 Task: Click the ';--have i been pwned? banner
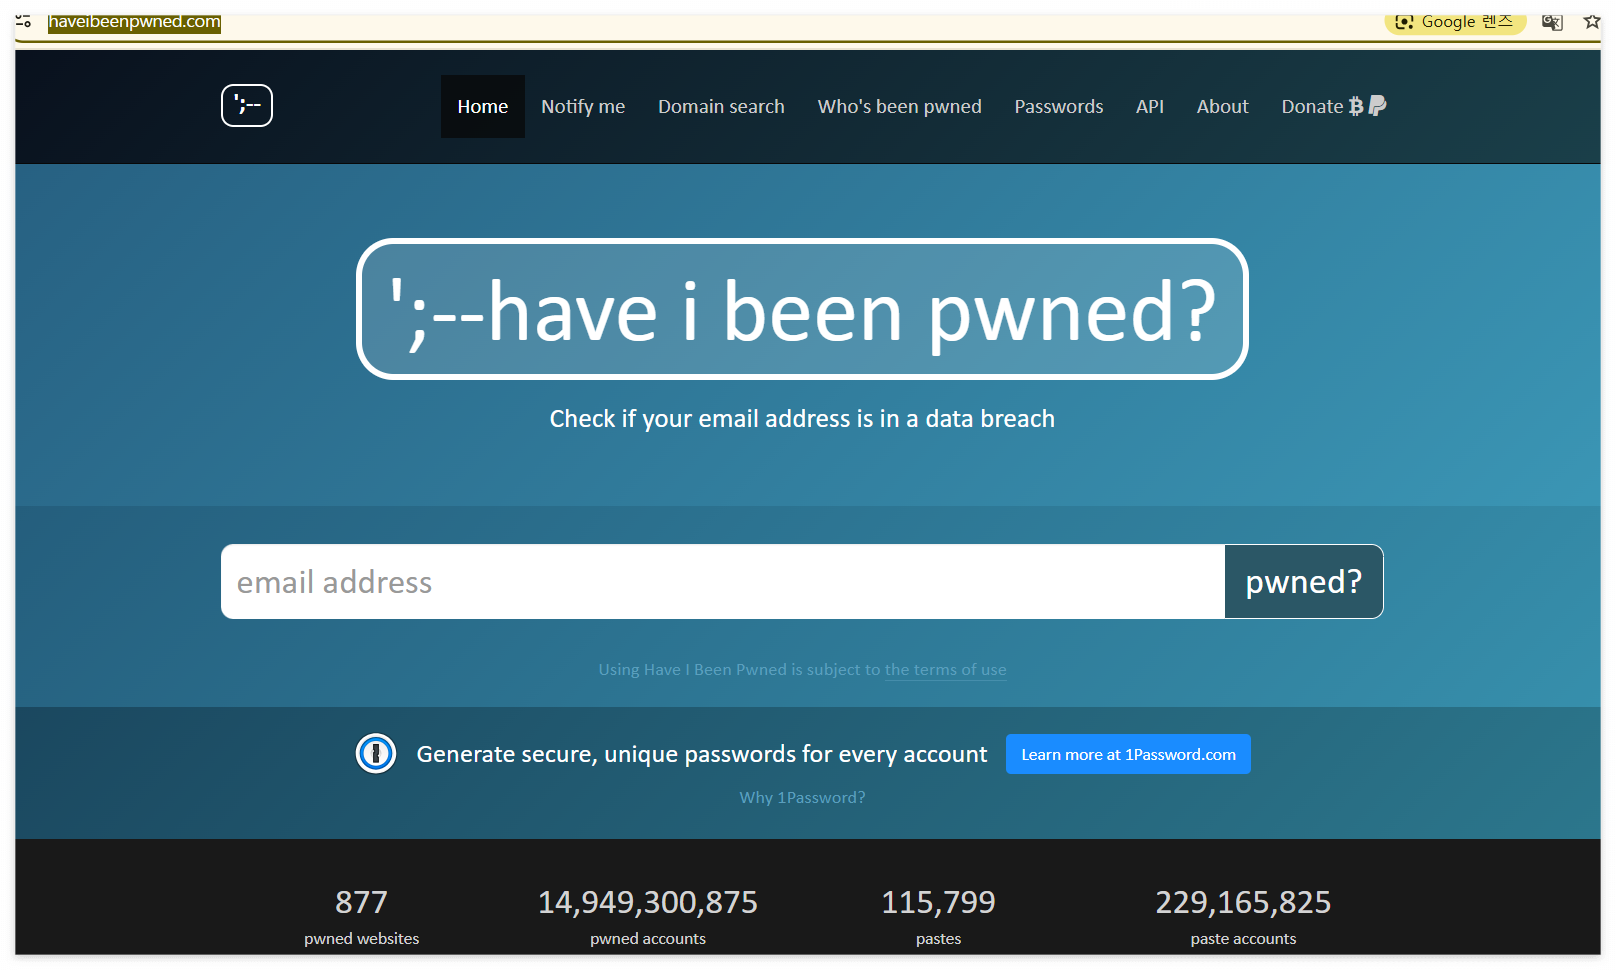[802, 309]
